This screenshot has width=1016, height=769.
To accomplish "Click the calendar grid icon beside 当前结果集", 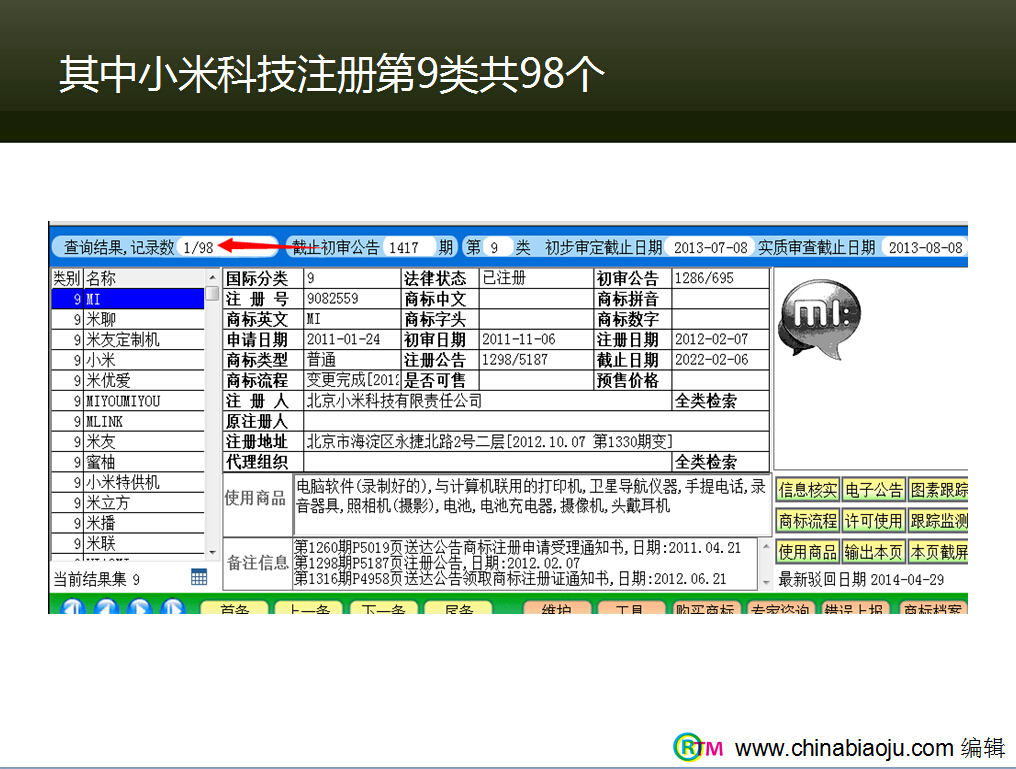I will [x=199, y=577].
